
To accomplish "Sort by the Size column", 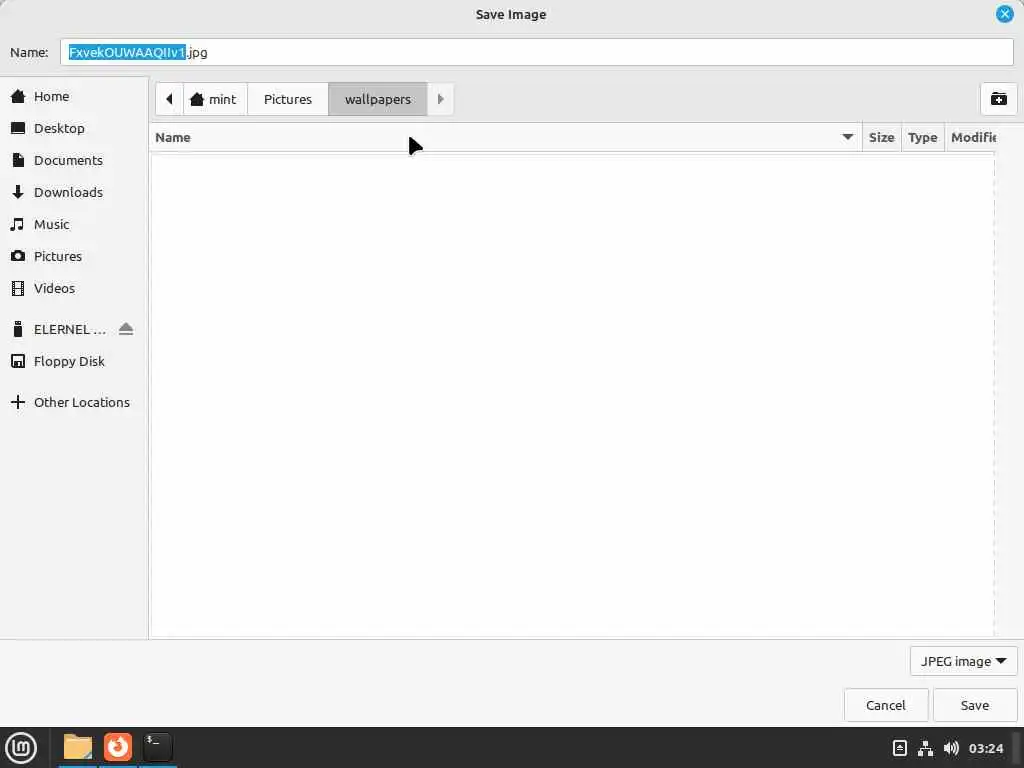I will (882, 138).
